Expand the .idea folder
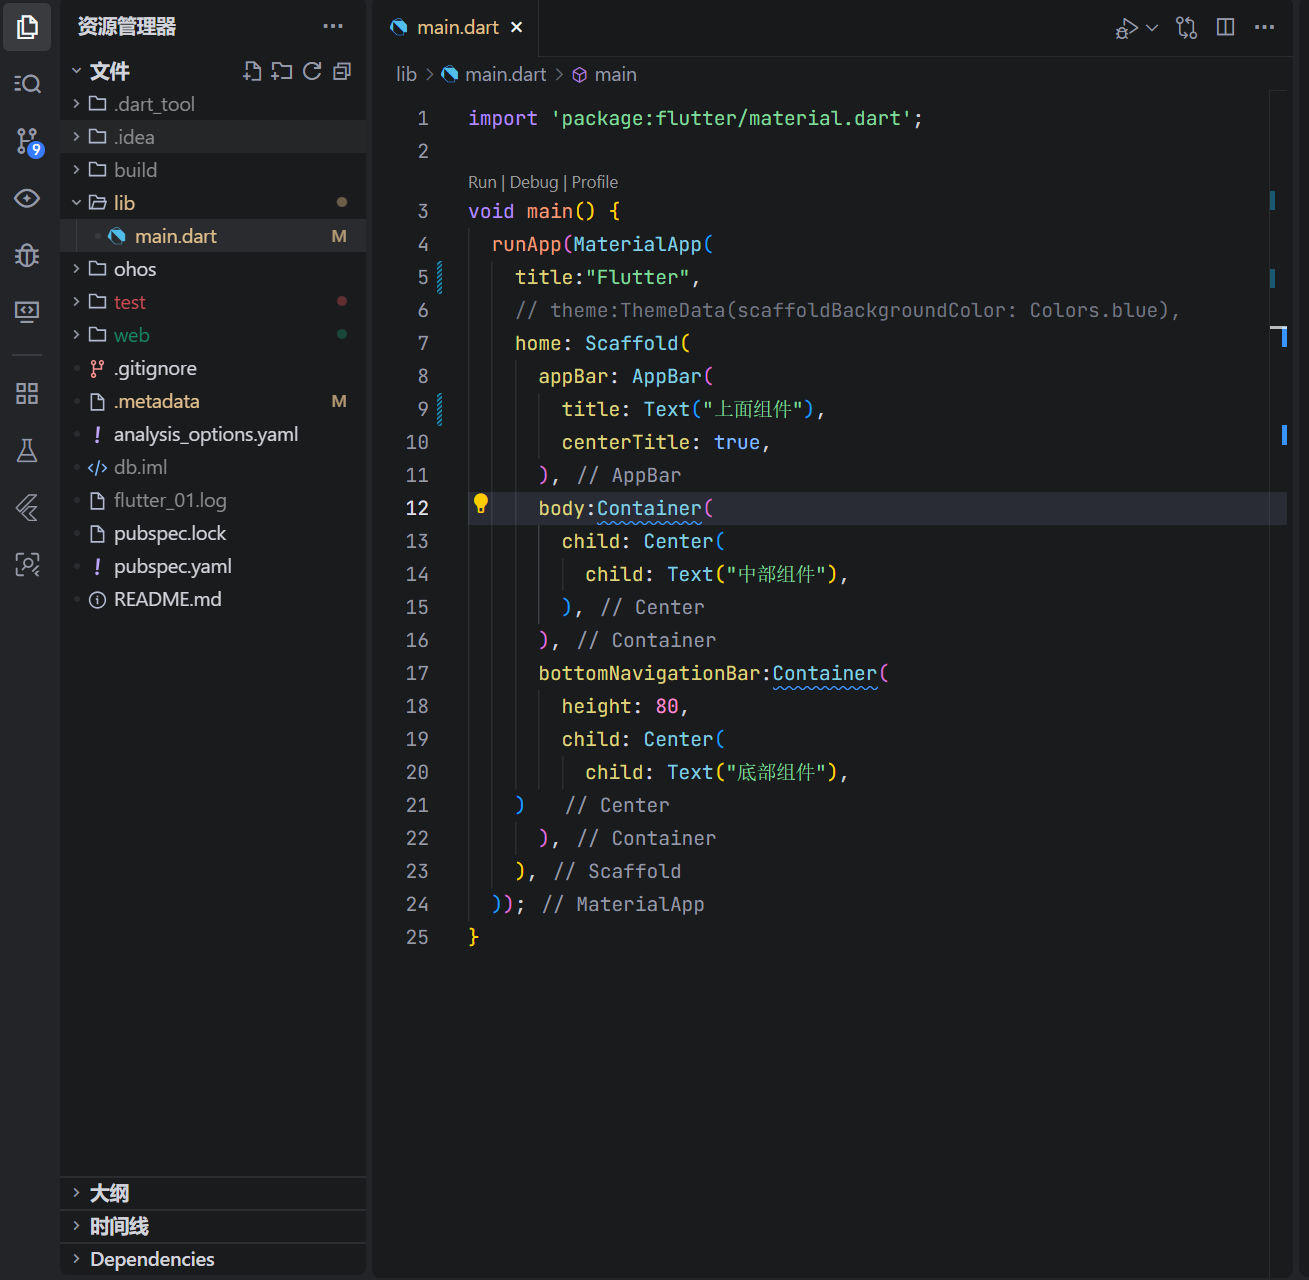Image resolution: width=1309 pixels, height=1280 pixels. pos(213,137)
